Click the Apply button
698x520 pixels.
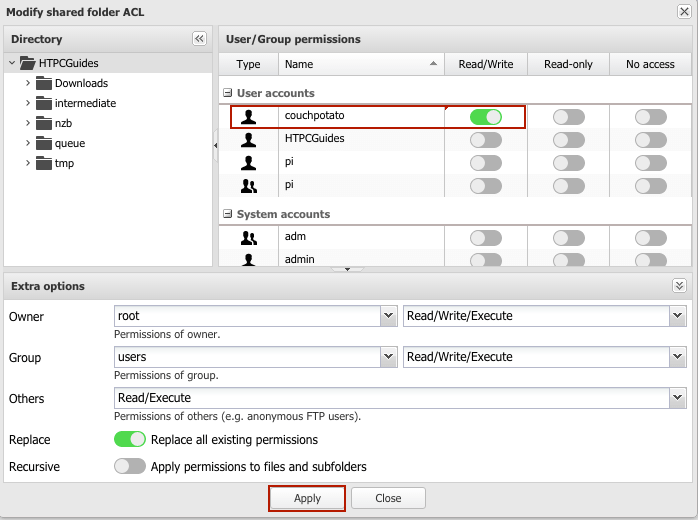pos(307,498)
